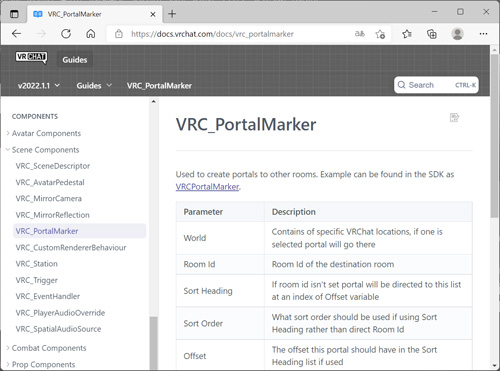The width and height of the screenshot is (500, 371).
Task: Open the Guides breadcrumb dropdown
Action: pos(94,86)
